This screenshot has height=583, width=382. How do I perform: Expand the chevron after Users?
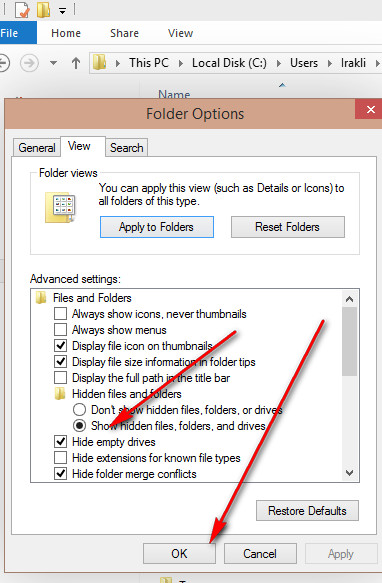point(330,63)
